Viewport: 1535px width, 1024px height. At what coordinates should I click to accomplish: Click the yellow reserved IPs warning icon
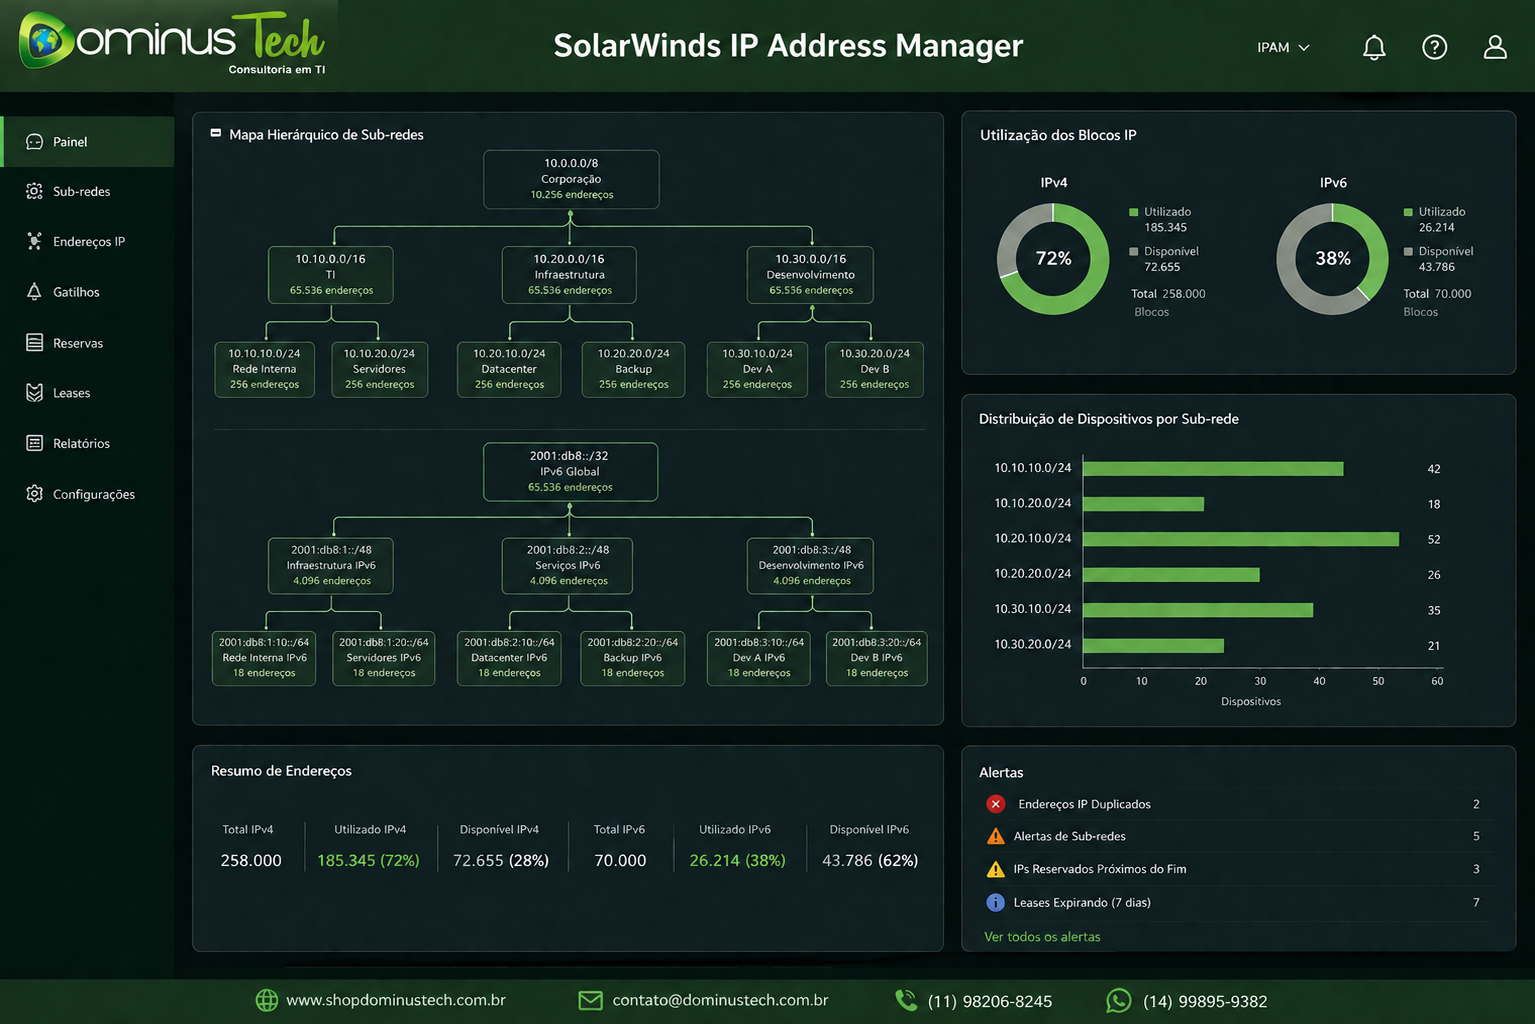(x=995, y=869)
